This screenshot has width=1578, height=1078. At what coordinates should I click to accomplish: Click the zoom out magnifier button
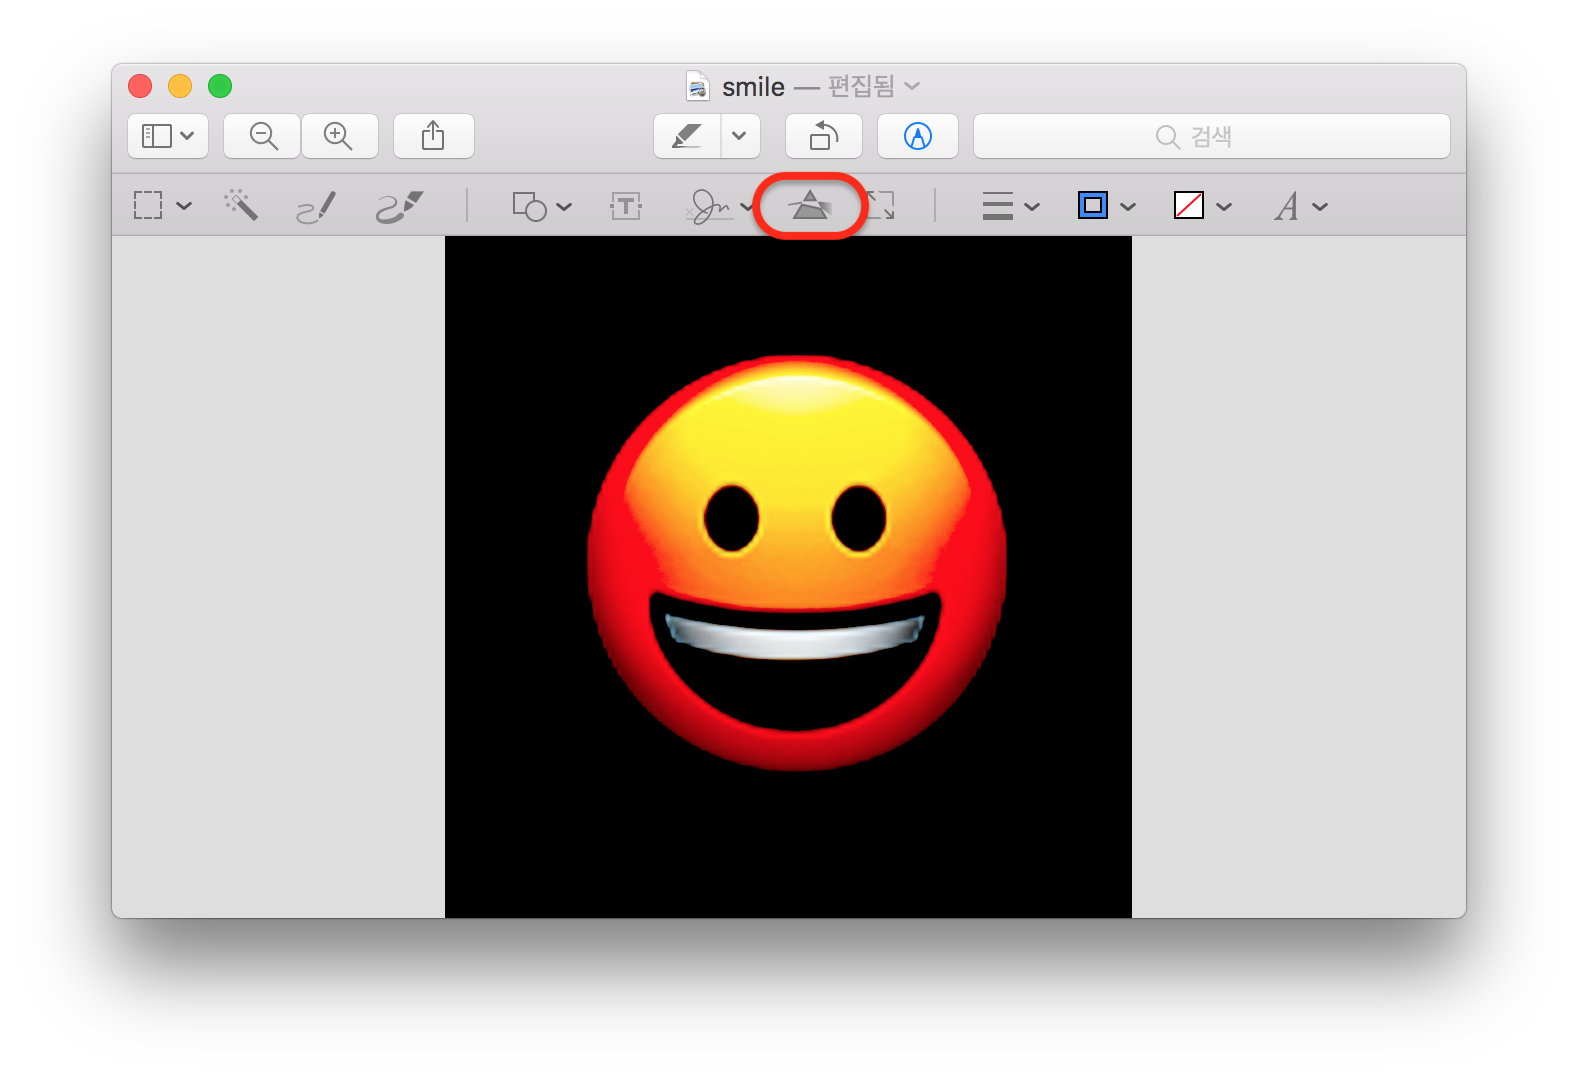263,136
